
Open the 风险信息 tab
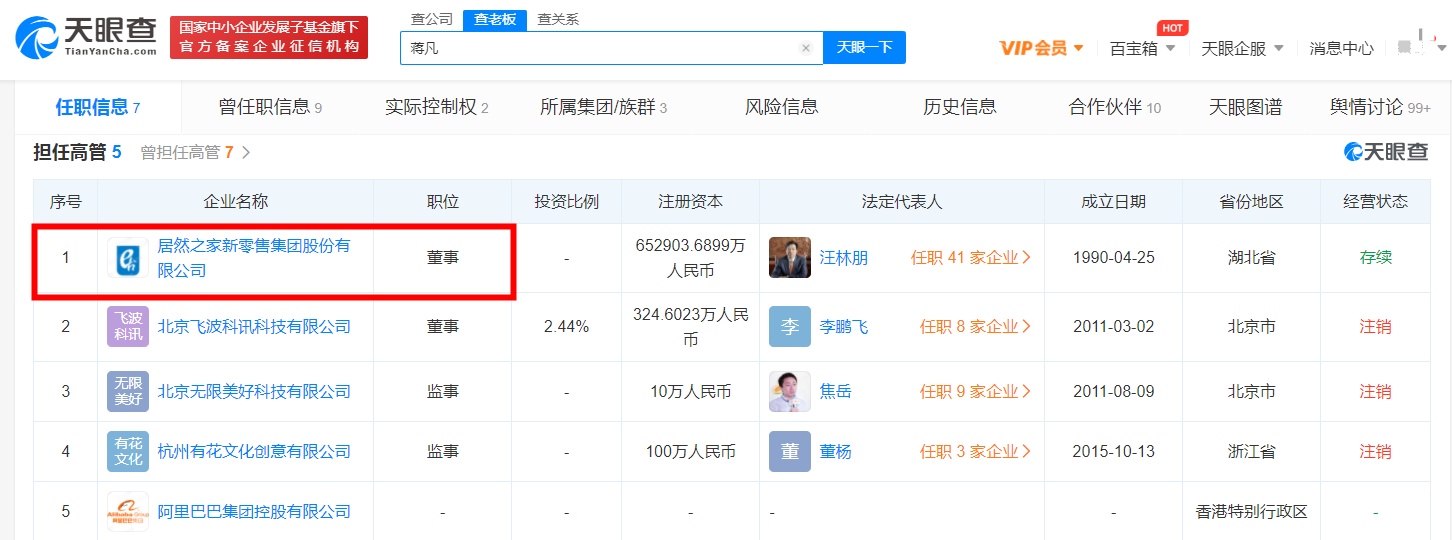[x=782, y=107]
